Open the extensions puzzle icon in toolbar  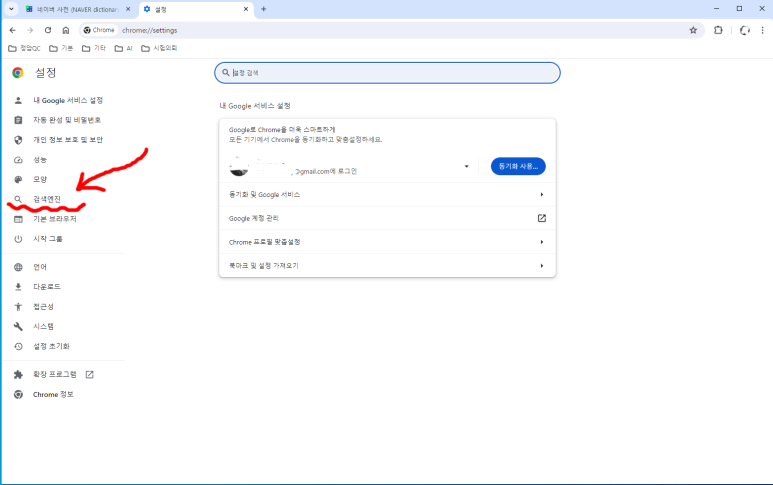718,30
